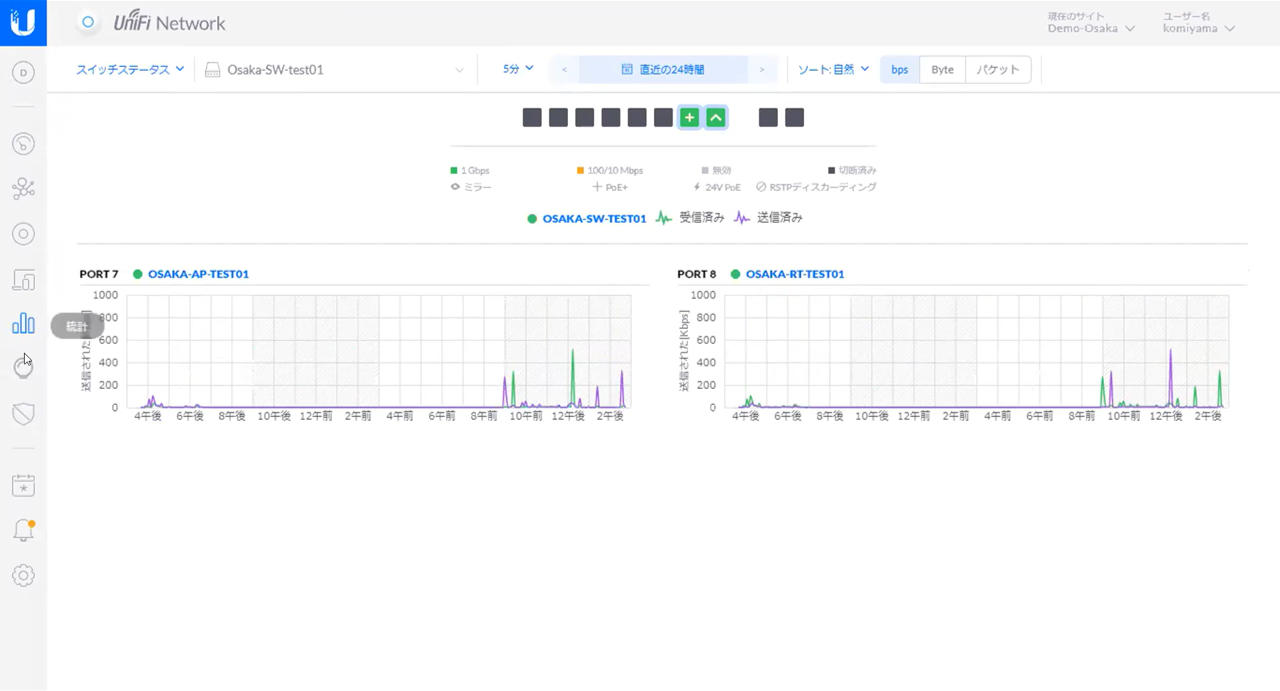1280x691 pixels.
Task: Switch the unit to パケット
Action: [x=998, y=70]
